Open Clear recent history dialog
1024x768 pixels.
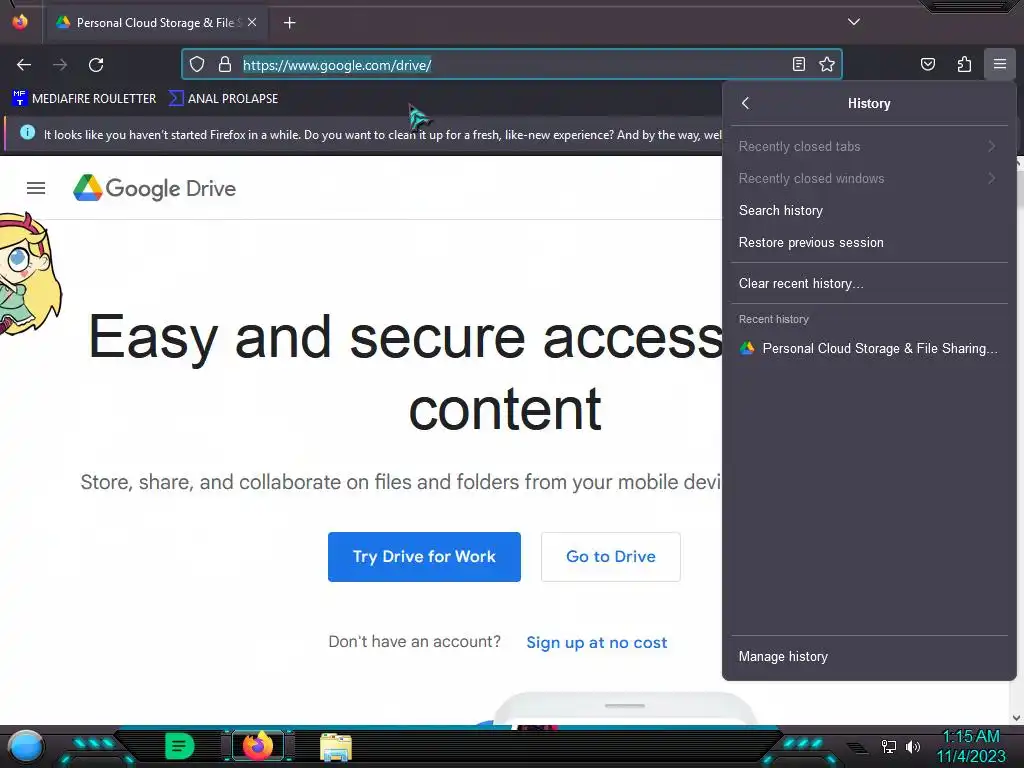click(x=869, y=283)
